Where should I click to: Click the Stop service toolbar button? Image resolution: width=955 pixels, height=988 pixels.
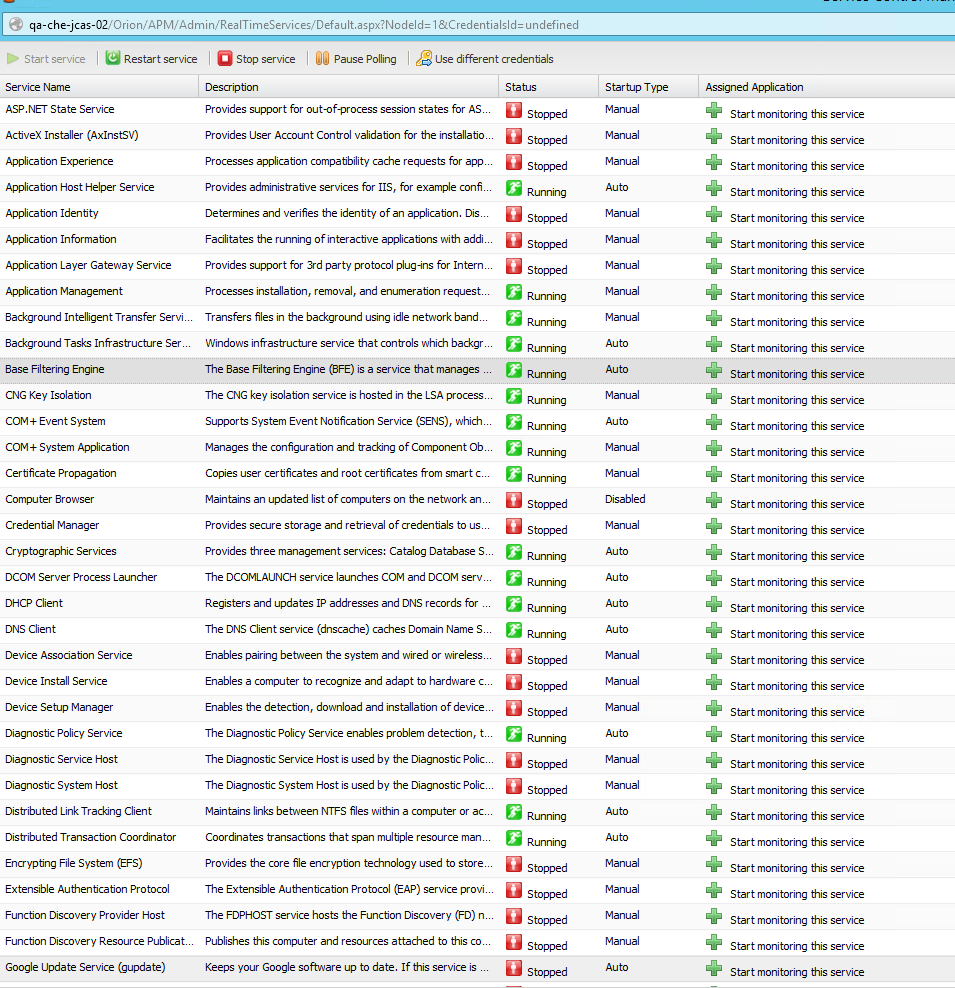(256, 59)
